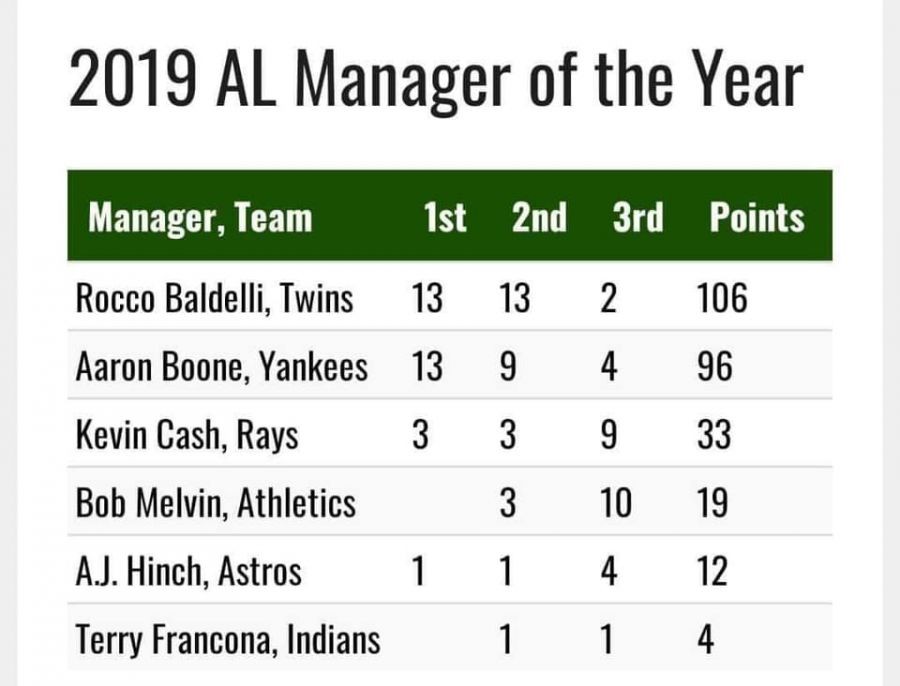Click Aaron Boone's 9 second-place votes
The width and height of the screenshot is (900, 686).
tap(507, 368)
